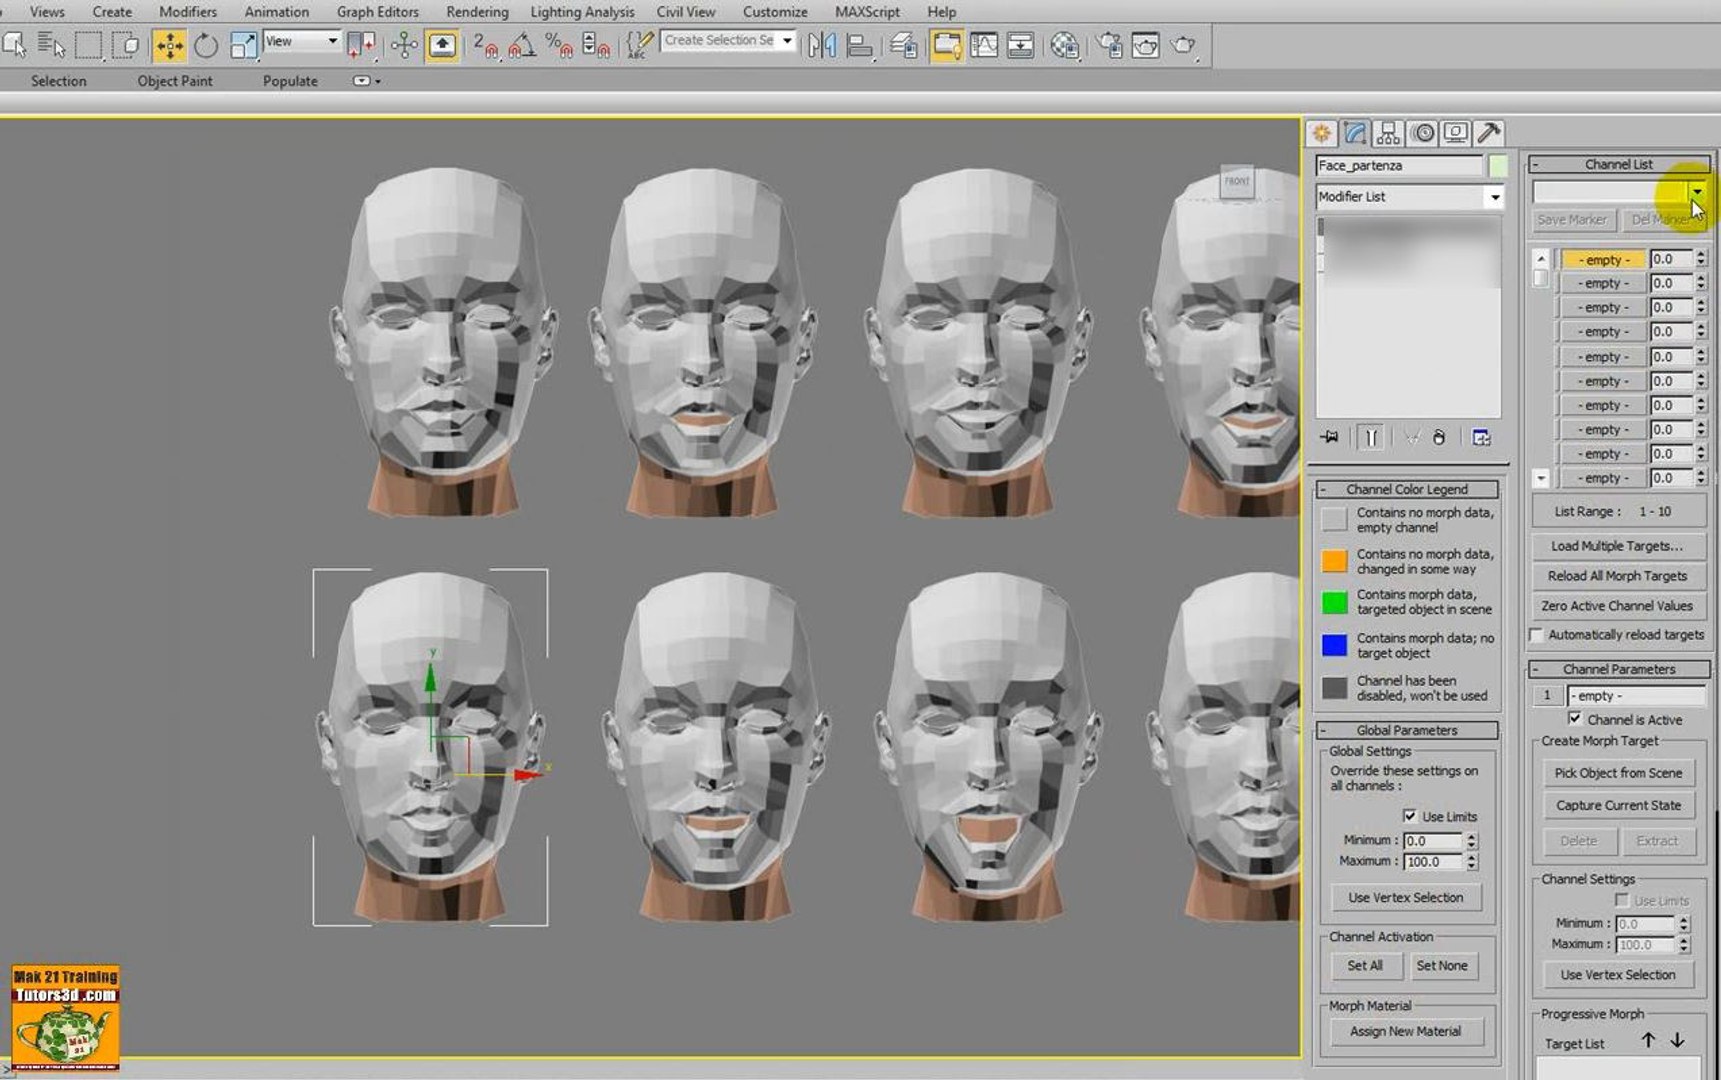The width and height of the screenshot is (1721, 1080).
Task: Click the highlighted first empty channel
Action: pyautogui.click(x=1603, y=259)
